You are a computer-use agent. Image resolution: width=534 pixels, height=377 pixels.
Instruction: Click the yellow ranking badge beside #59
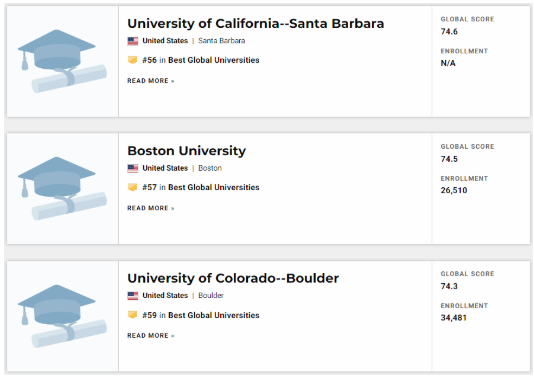132,315
